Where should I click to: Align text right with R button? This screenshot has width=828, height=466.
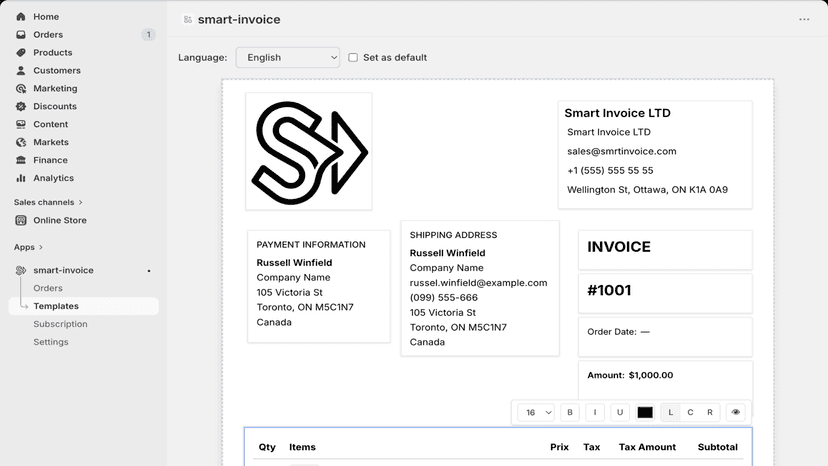pos(710,412)
